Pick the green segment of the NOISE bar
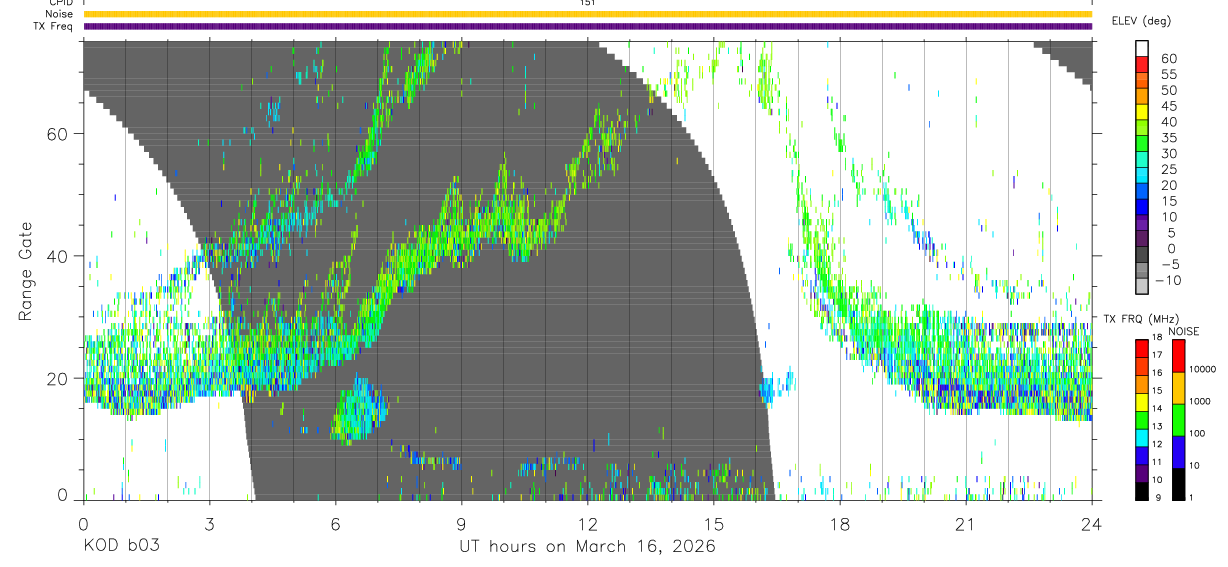Viewport: 1228px width, 567px height. pyautogui.click(x=1178, y=420)
